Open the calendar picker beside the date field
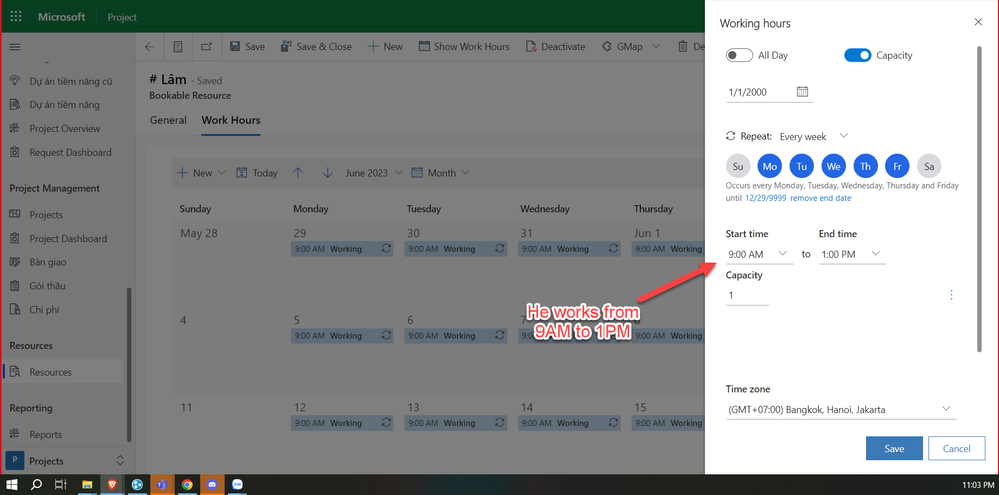The width and height of the screenshot is (999, 495). coord(803,92)
